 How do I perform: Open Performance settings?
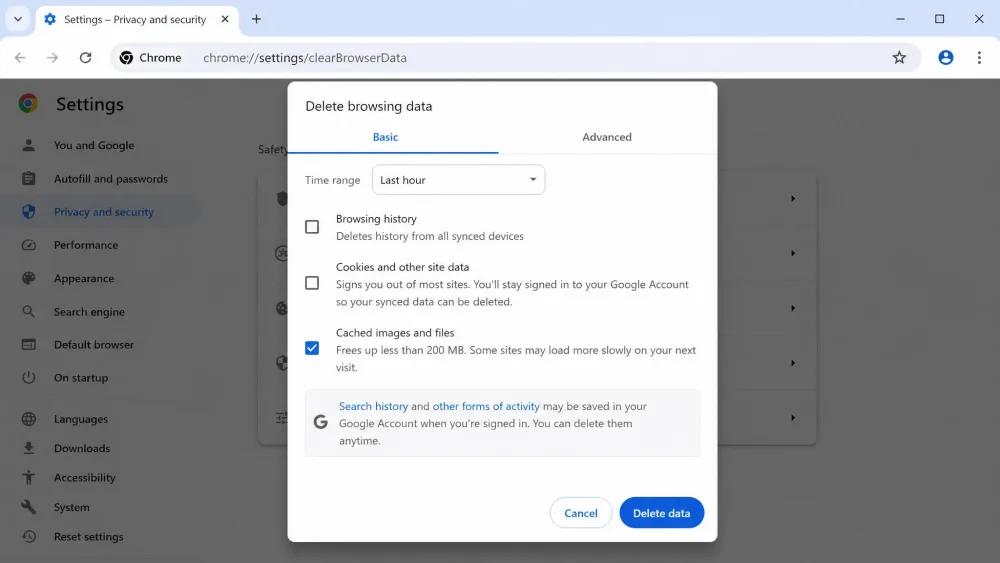[x=85, y=245]
